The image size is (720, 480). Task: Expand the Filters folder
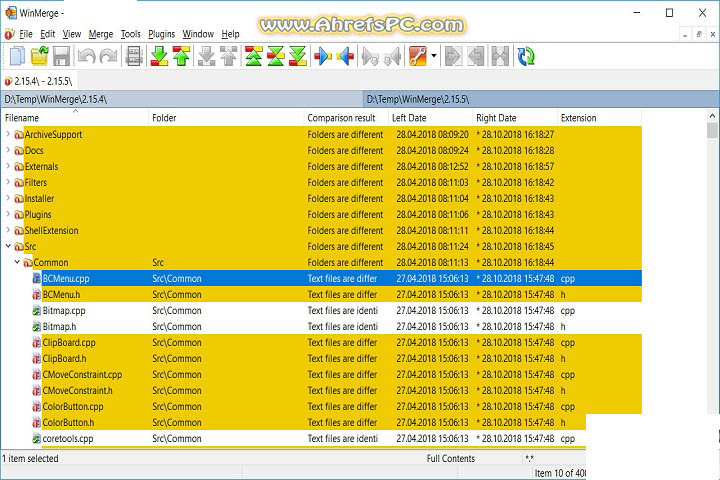pos(8,182)
